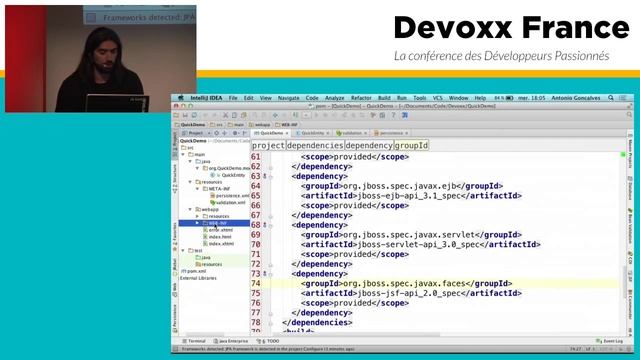
Task: Click the WEB-INF navigation bar crumb
Action: (287, 124)
